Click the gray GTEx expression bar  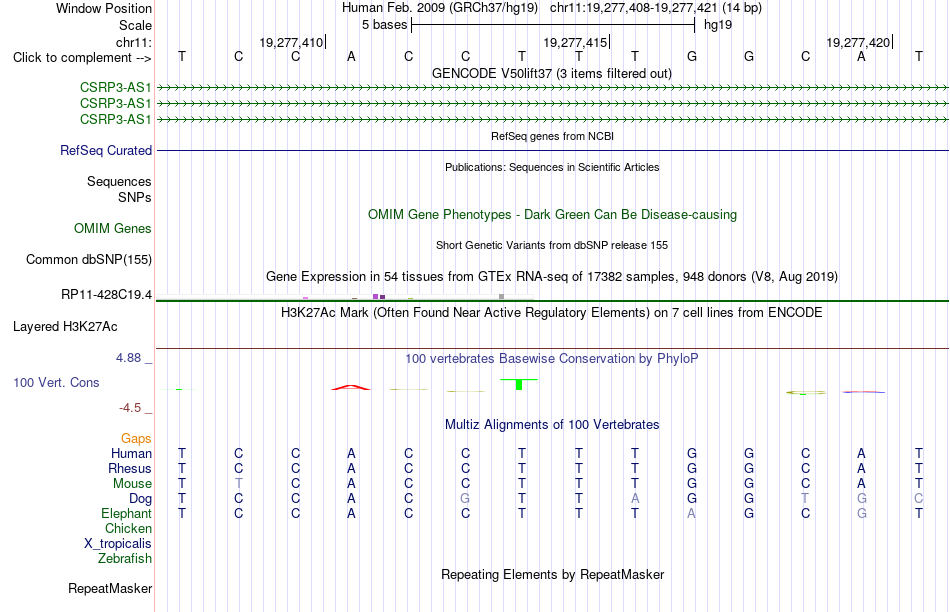point(502,296)
